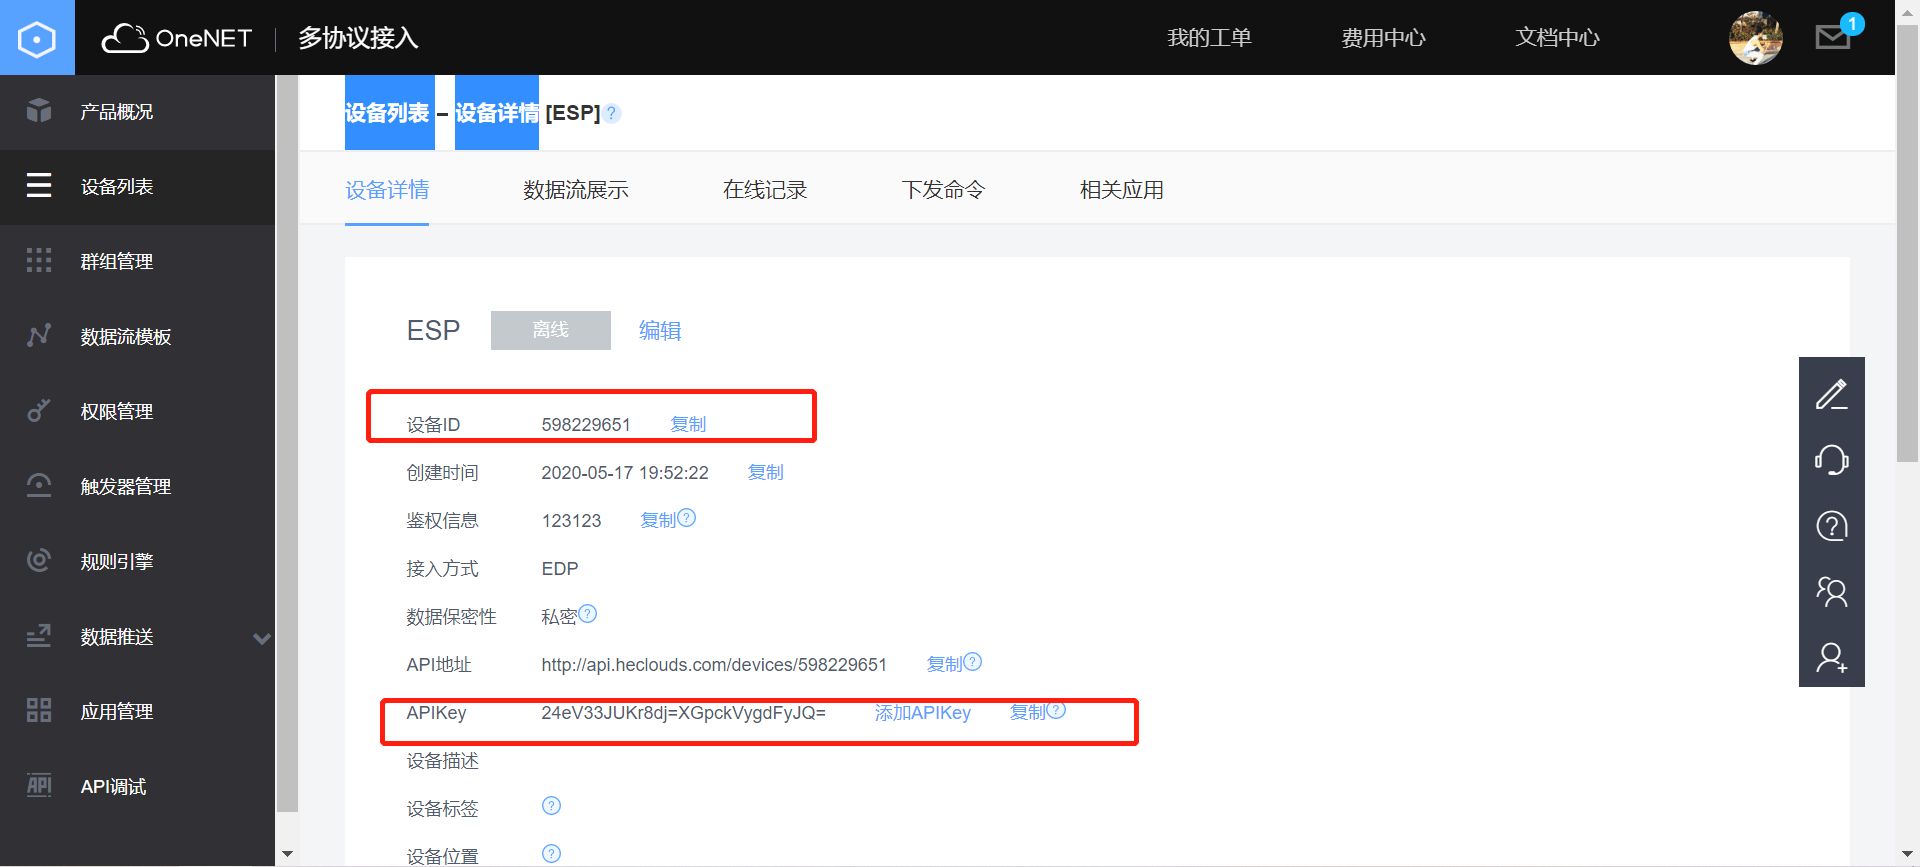The height and width of the screenshot is (867, 1920).
Task: Click help icon beside API地址 复制
Action: (x=972, y=661)
